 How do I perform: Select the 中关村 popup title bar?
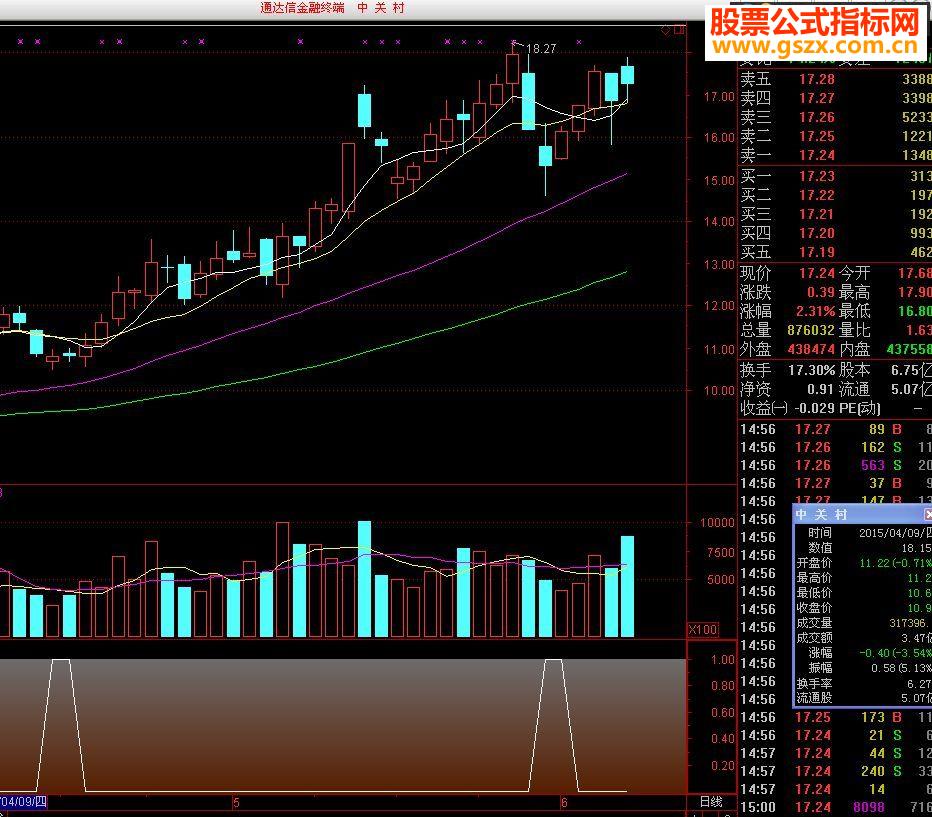(x=862, y=514)
